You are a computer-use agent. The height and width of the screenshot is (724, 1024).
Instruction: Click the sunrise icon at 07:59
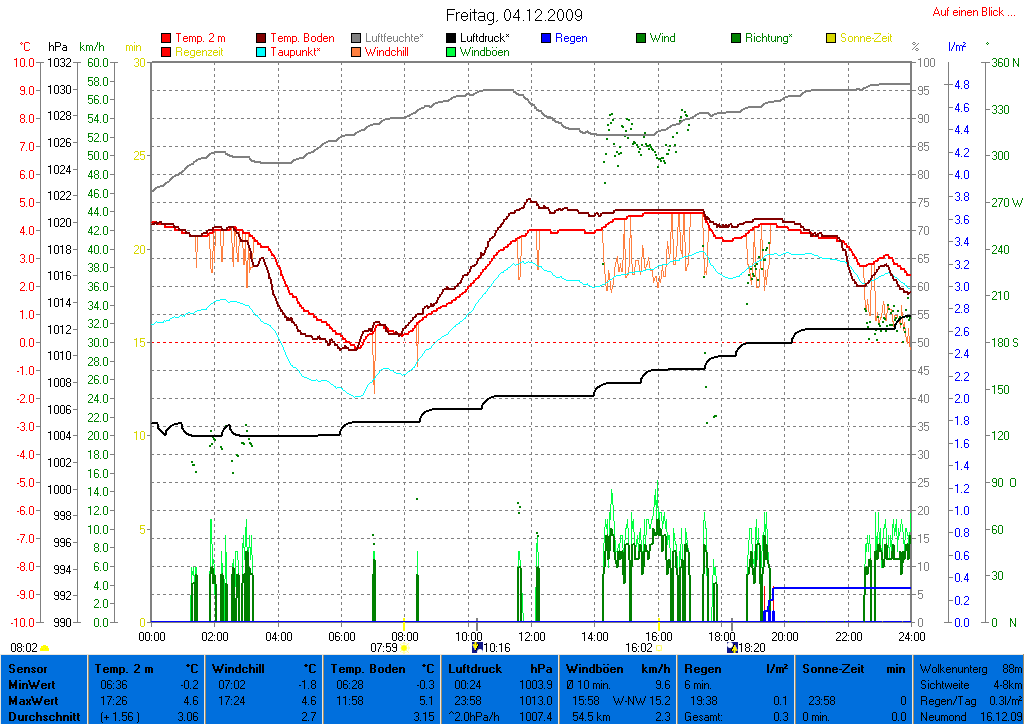(405, 648)
